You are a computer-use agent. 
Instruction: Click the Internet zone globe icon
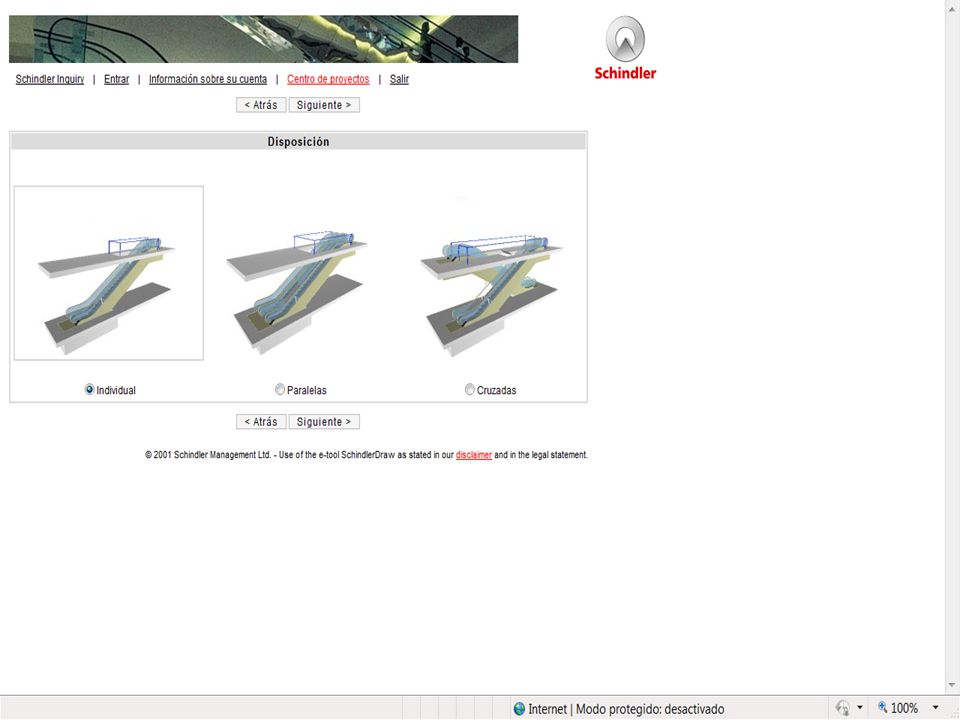coord(519,709)
